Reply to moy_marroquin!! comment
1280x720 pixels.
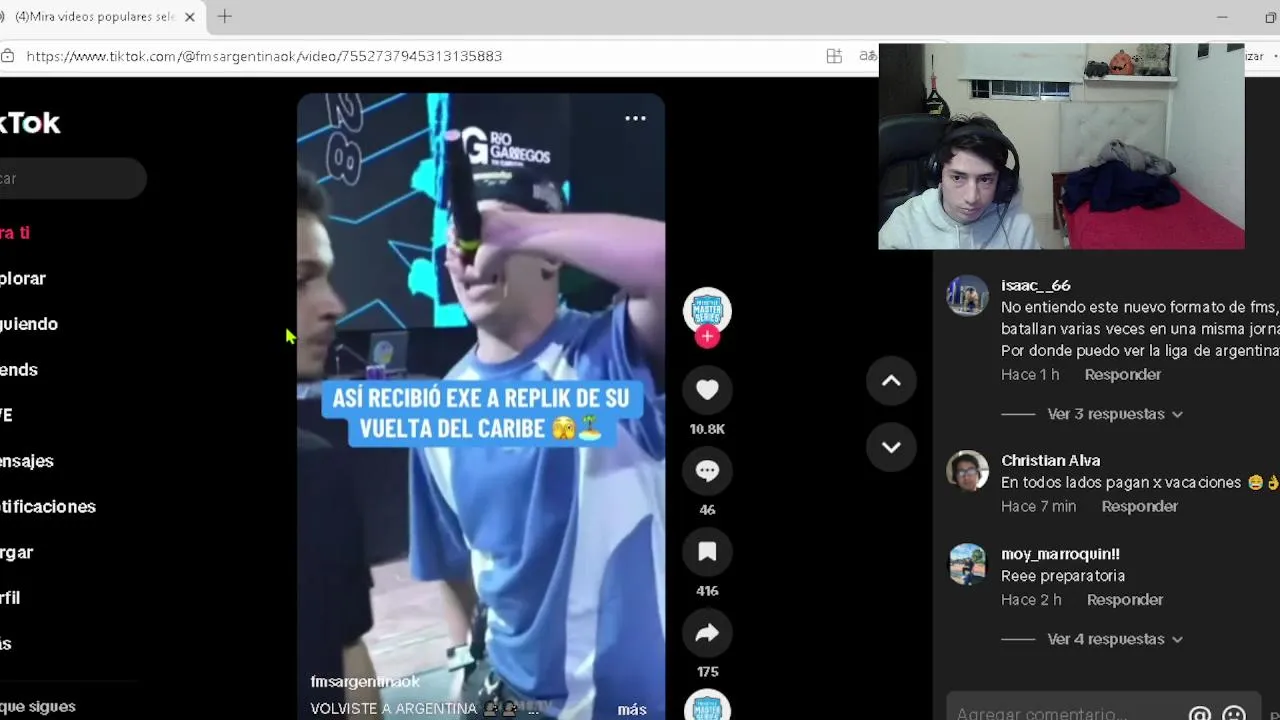pos(1125,600)
